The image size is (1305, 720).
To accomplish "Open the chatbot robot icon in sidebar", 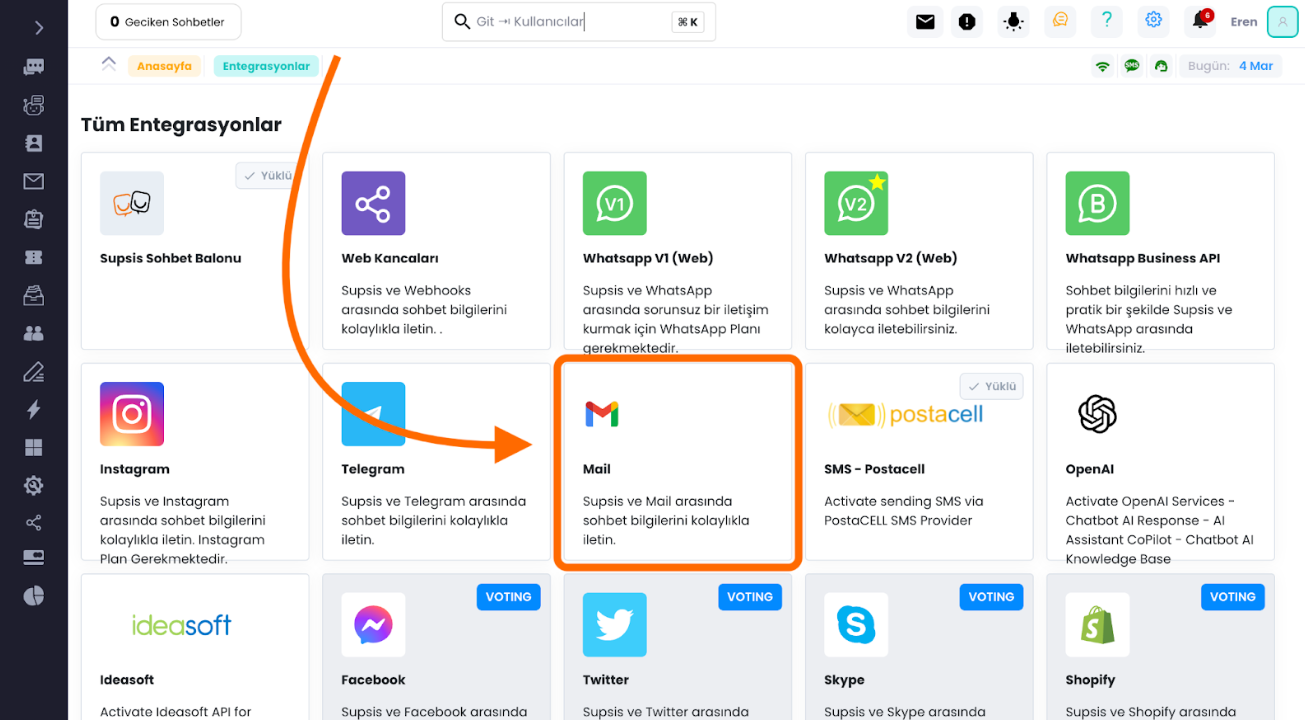I will 34,105.
